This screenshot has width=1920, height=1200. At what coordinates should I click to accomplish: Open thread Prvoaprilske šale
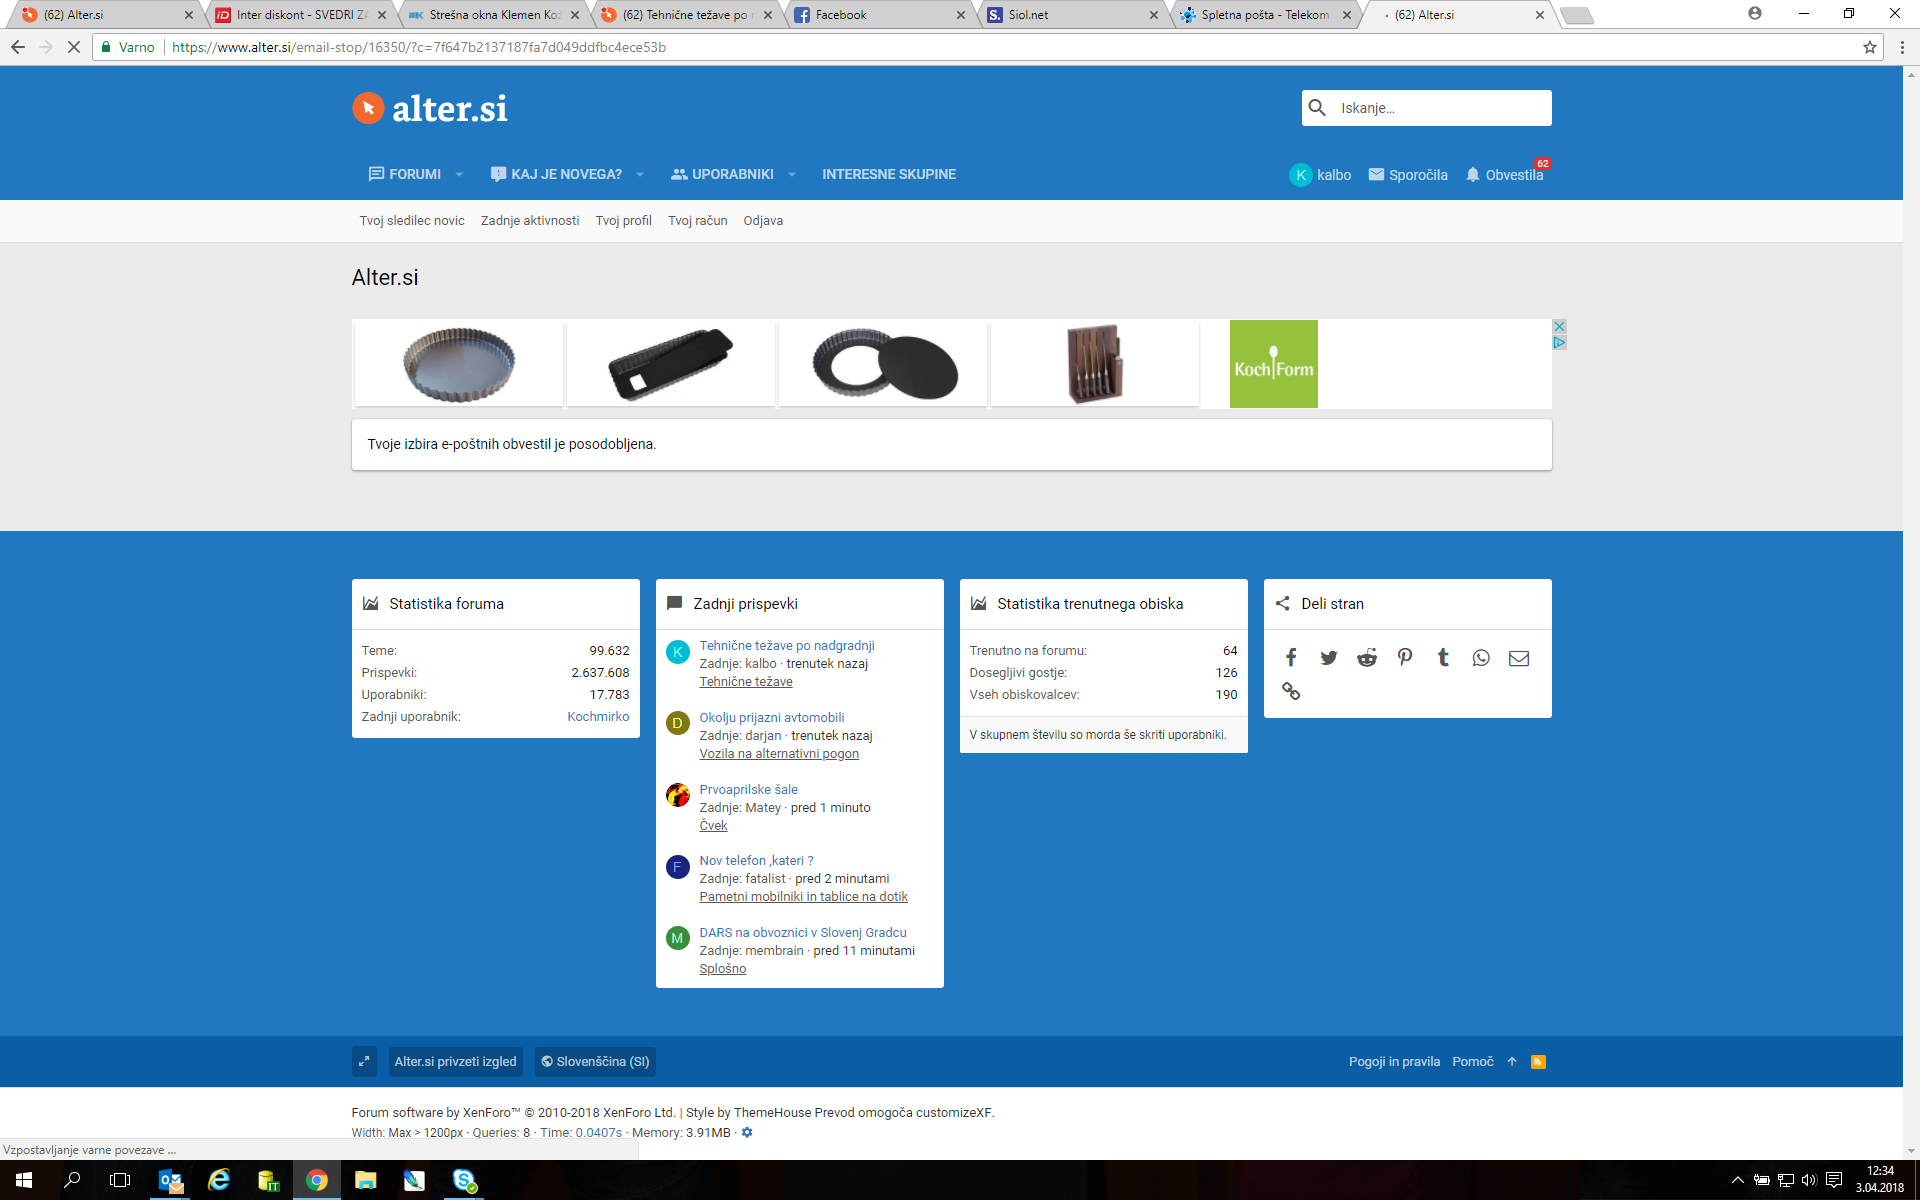point(748,790)
